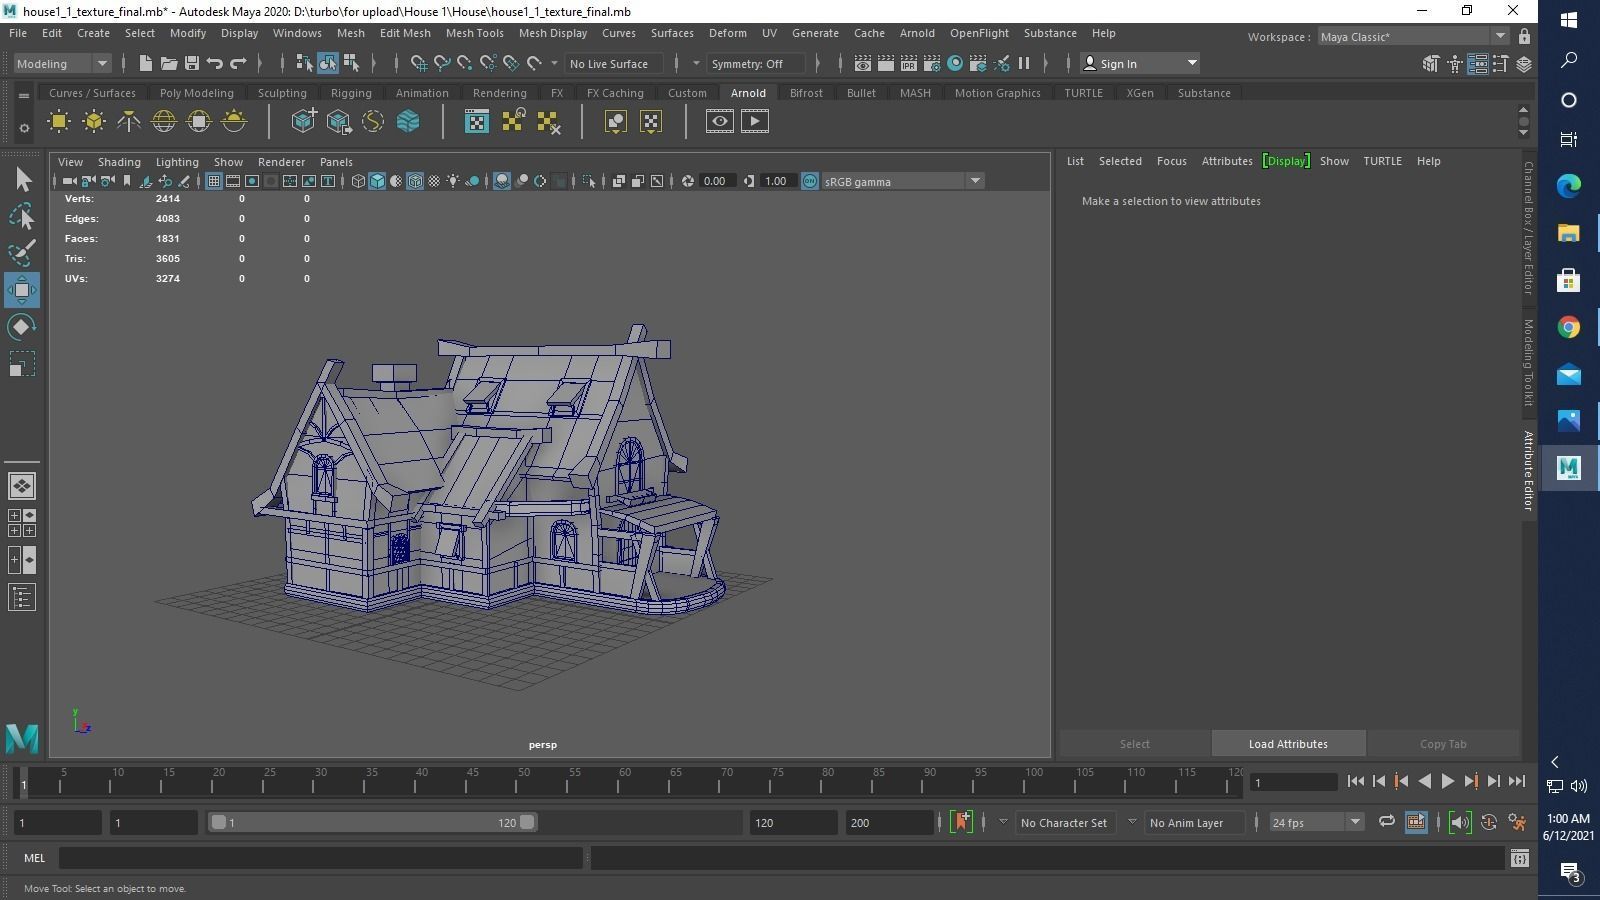1600x900 pixels.
Task: Click the playback range slider bar
Action: pyautogui.click(x=372, y=822)
